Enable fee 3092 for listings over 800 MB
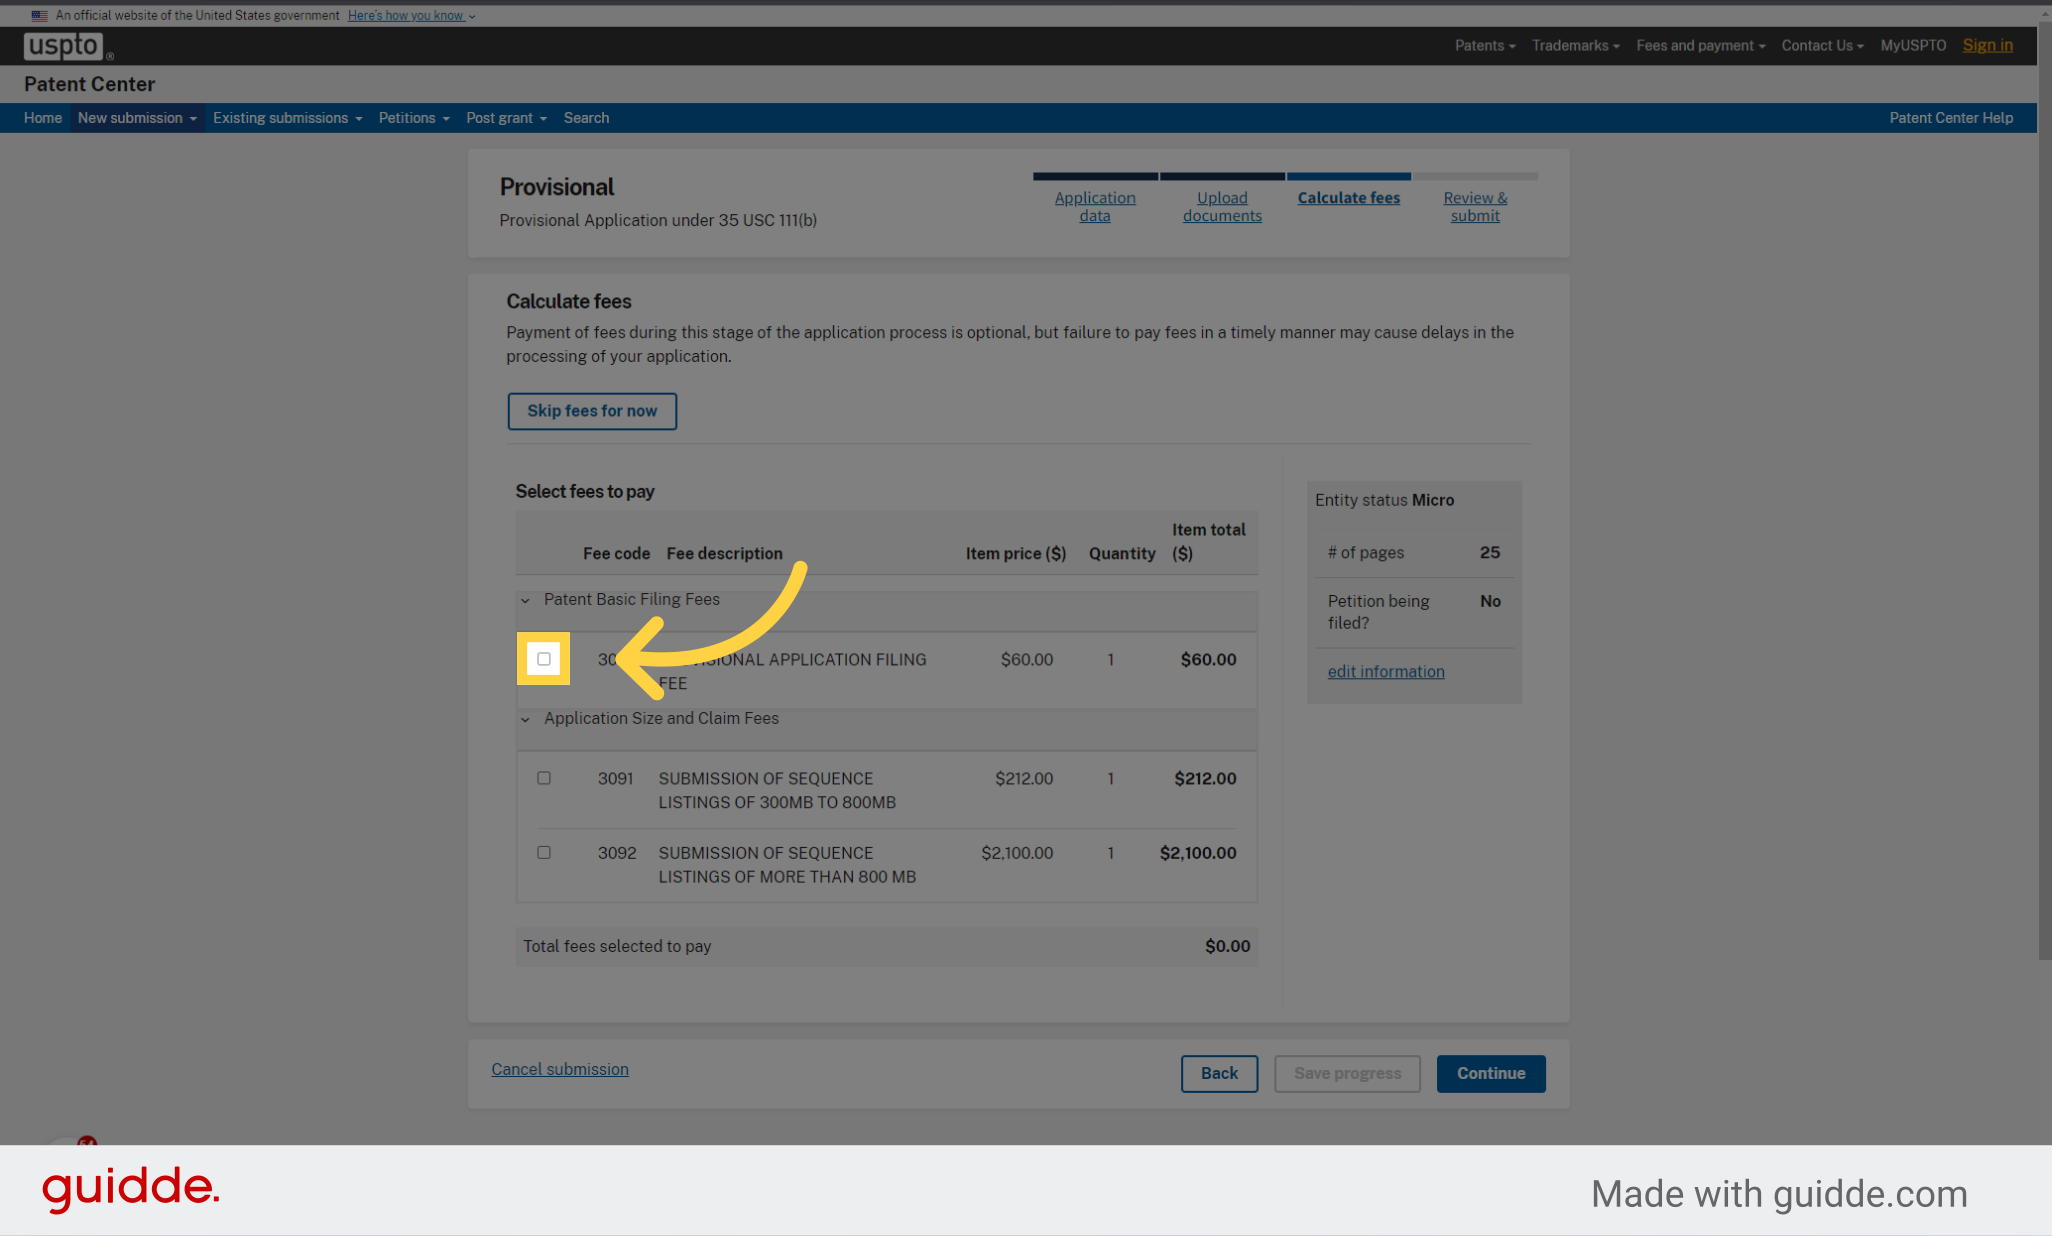 click(543, 852)
